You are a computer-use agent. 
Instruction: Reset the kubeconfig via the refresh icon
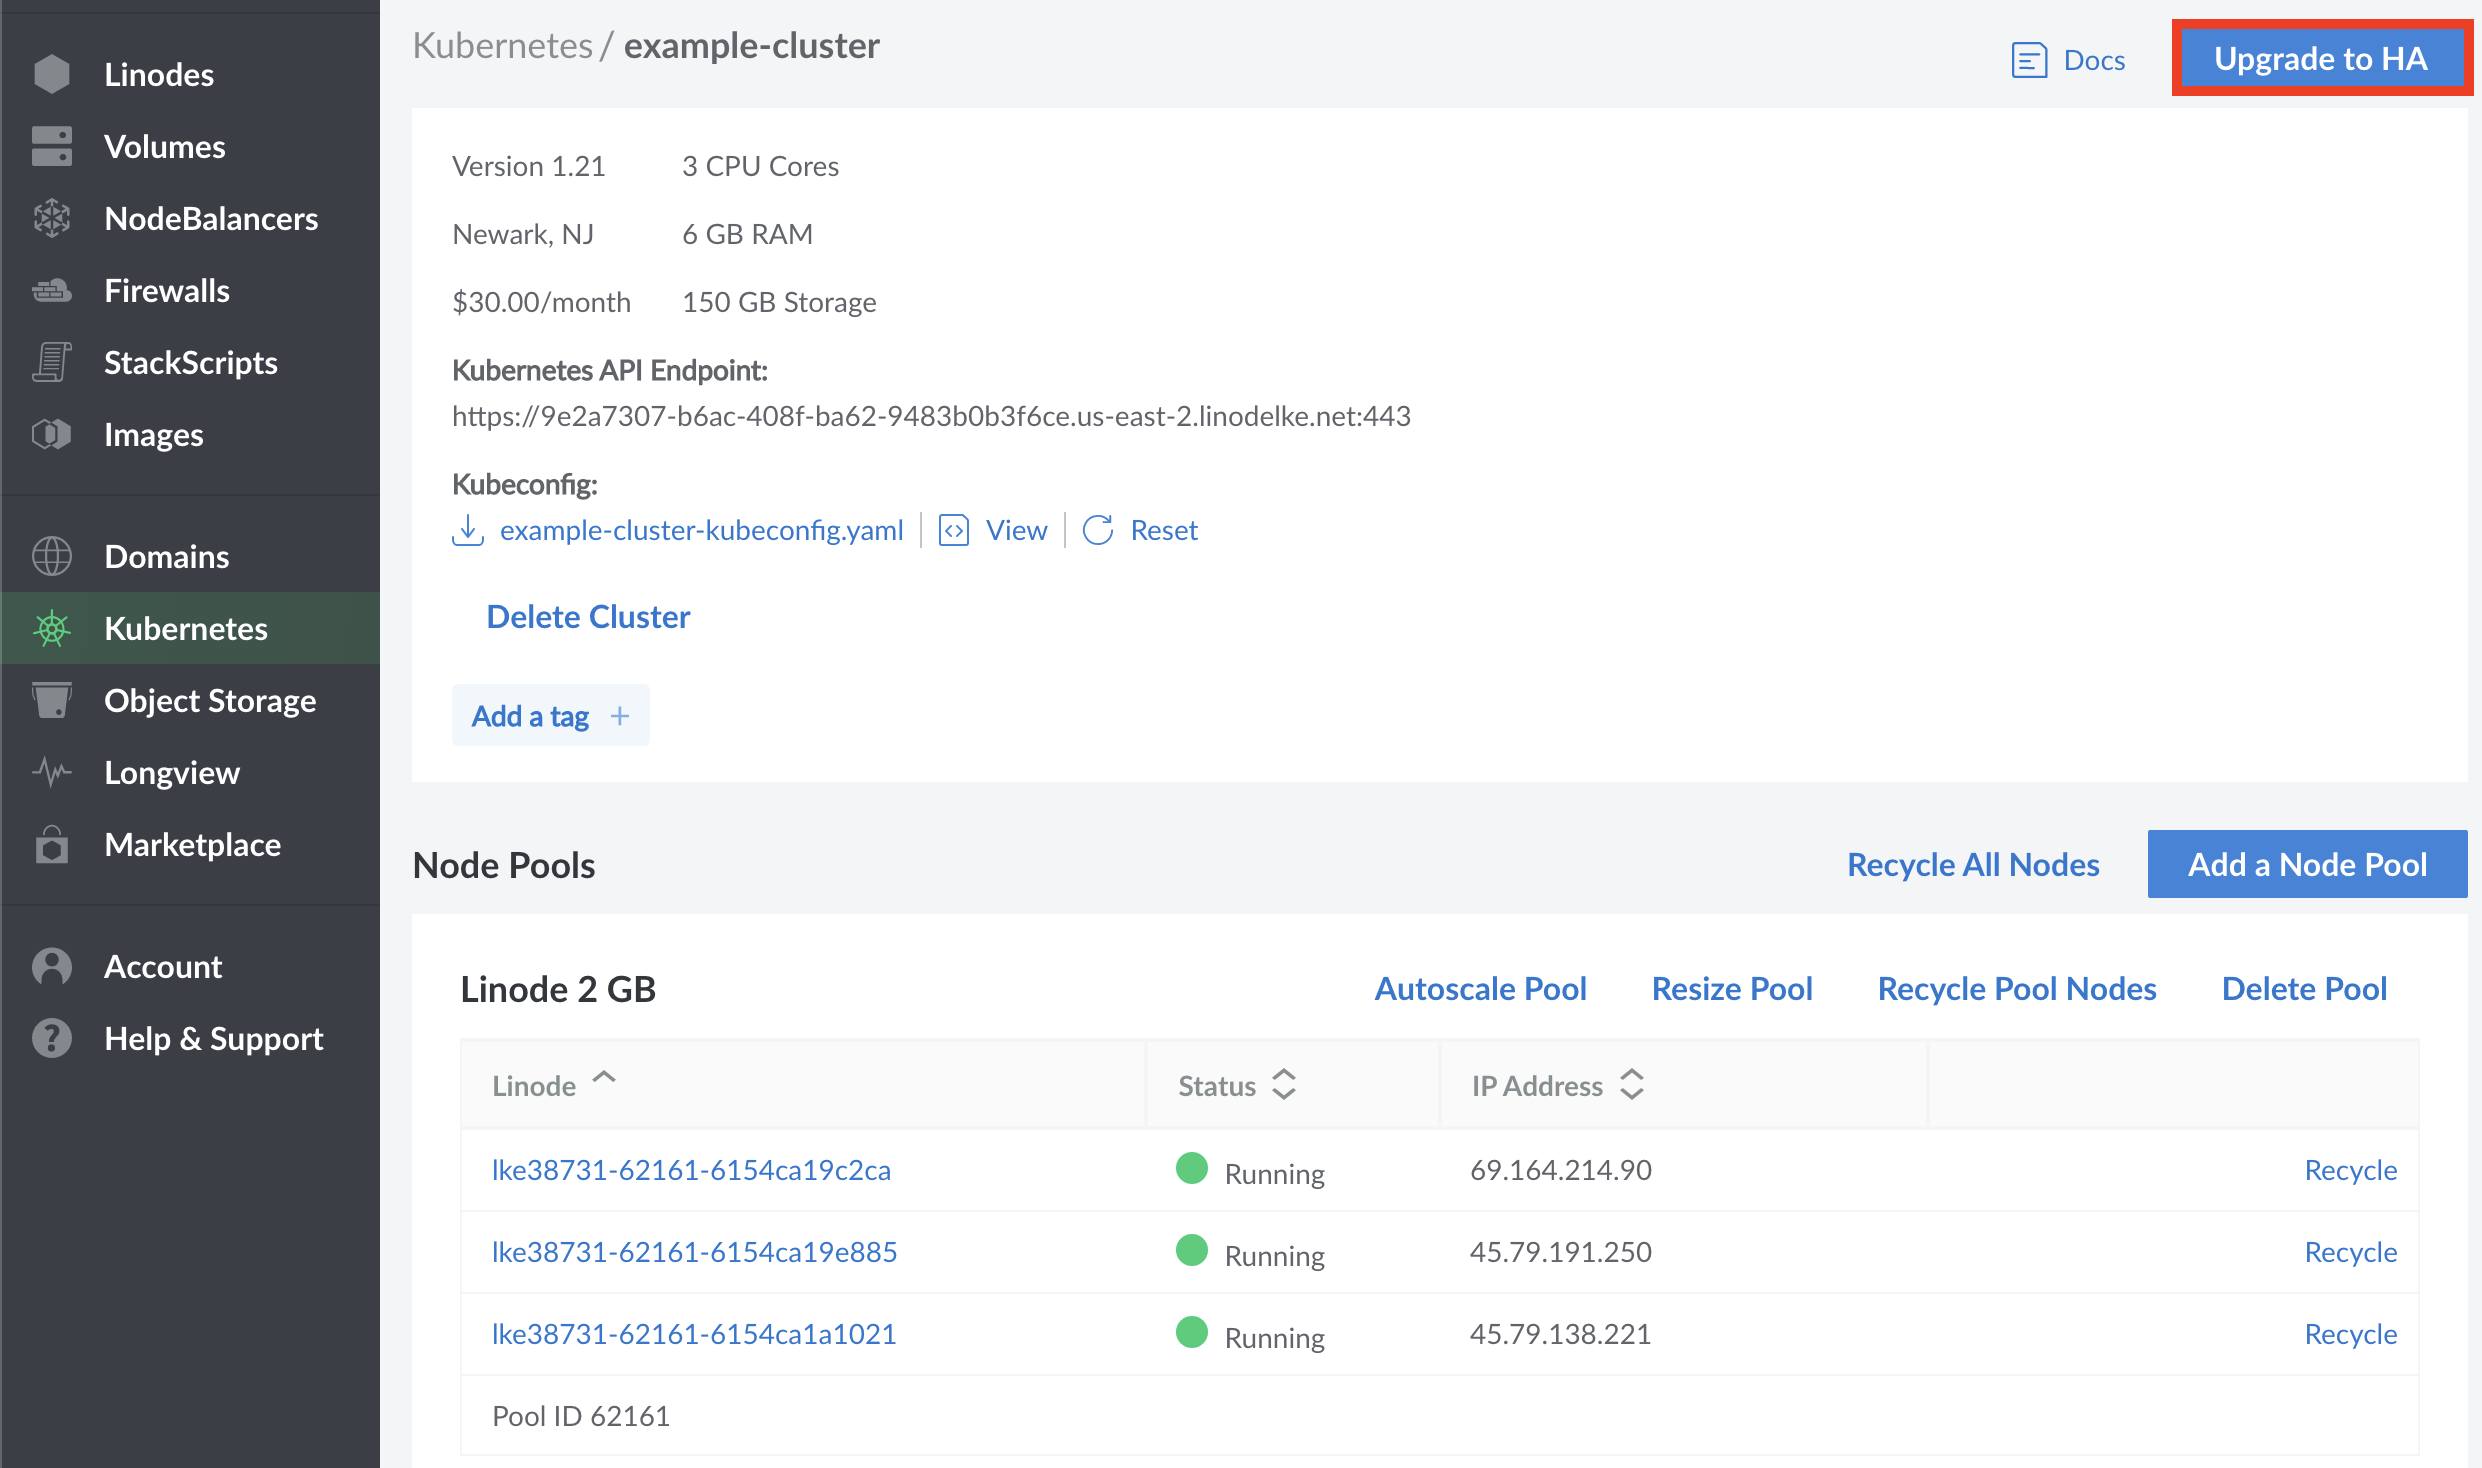coord(1098,530)
